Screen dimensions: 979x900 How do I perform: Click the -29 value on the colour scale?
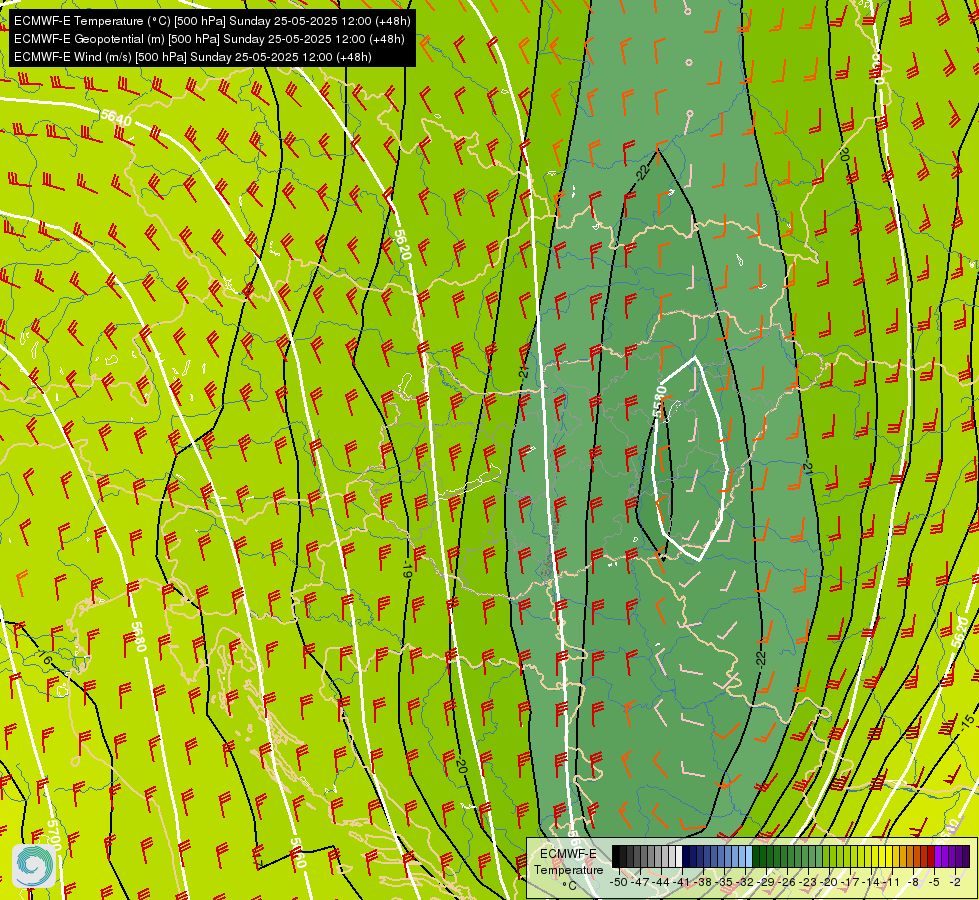point(765,882)
